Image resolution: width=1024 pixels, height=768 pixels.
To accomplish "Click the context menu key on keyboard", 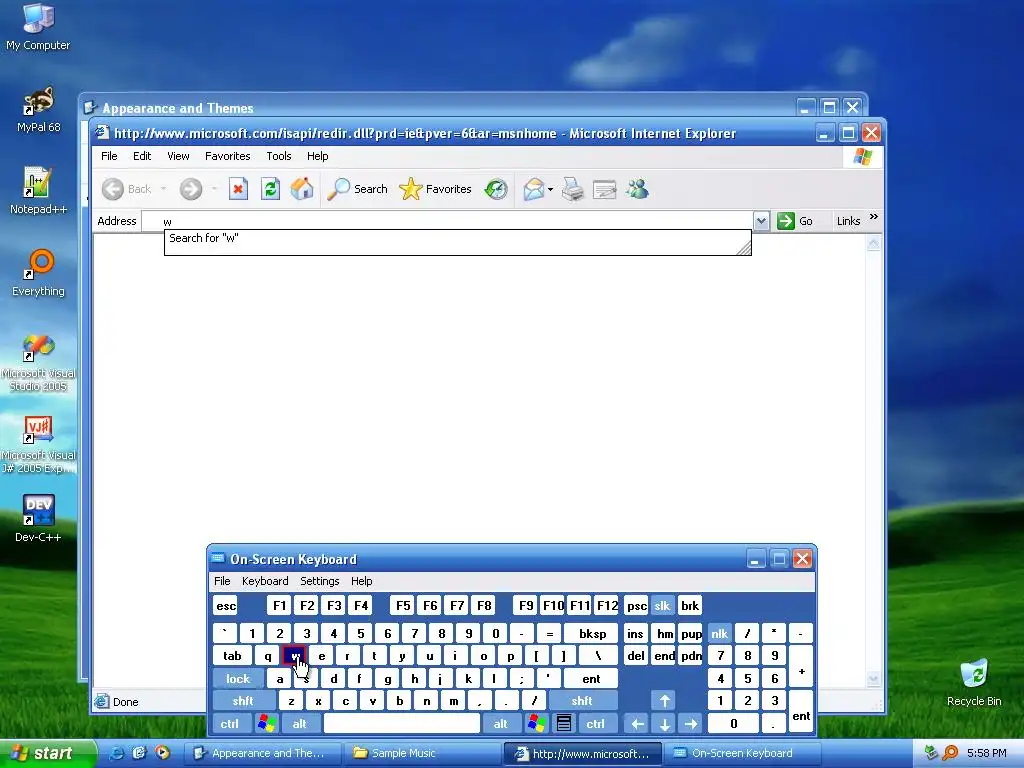I will tap(564, 724).
